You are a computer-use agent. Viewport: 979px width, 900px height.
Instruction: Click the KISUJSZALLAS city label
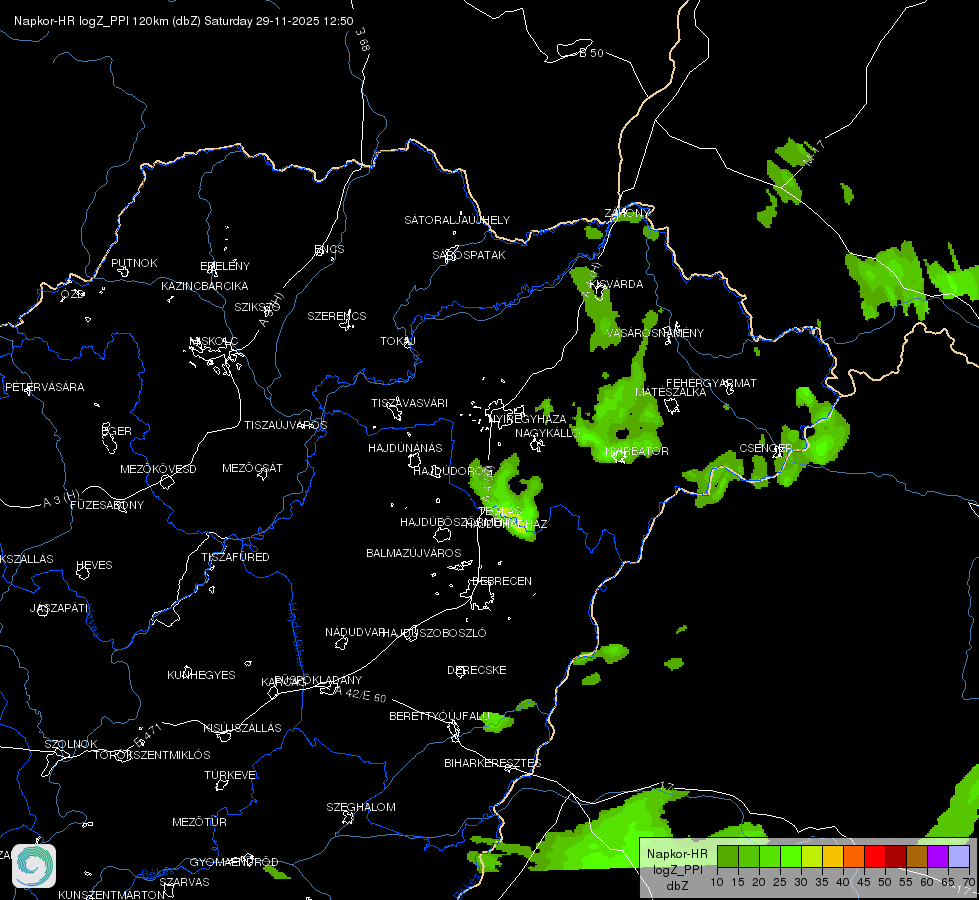242,728
